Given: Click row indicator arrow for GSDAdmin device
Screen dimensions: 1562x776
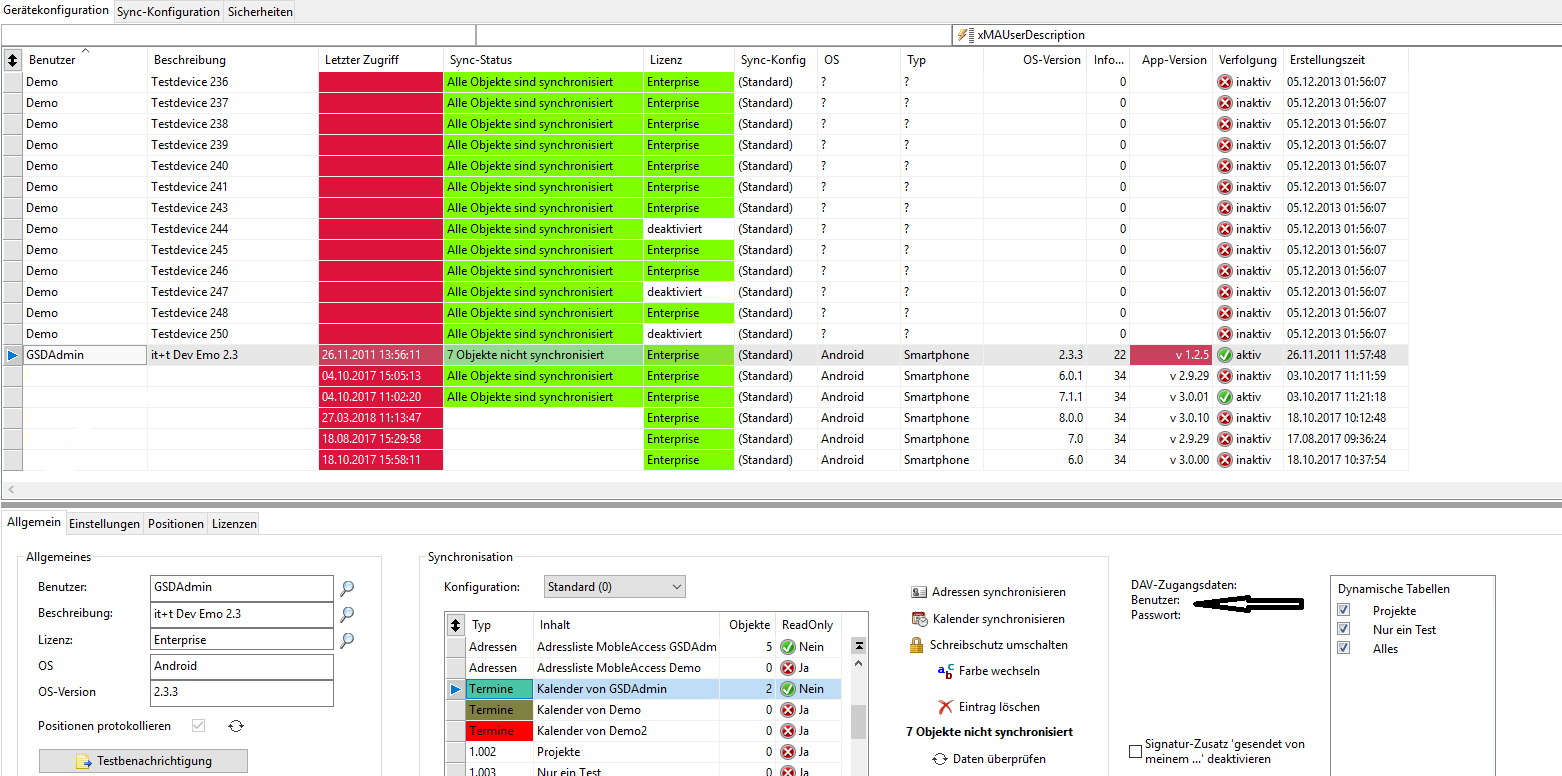Looking at the screenshot, I should click(x=12, y=355).
